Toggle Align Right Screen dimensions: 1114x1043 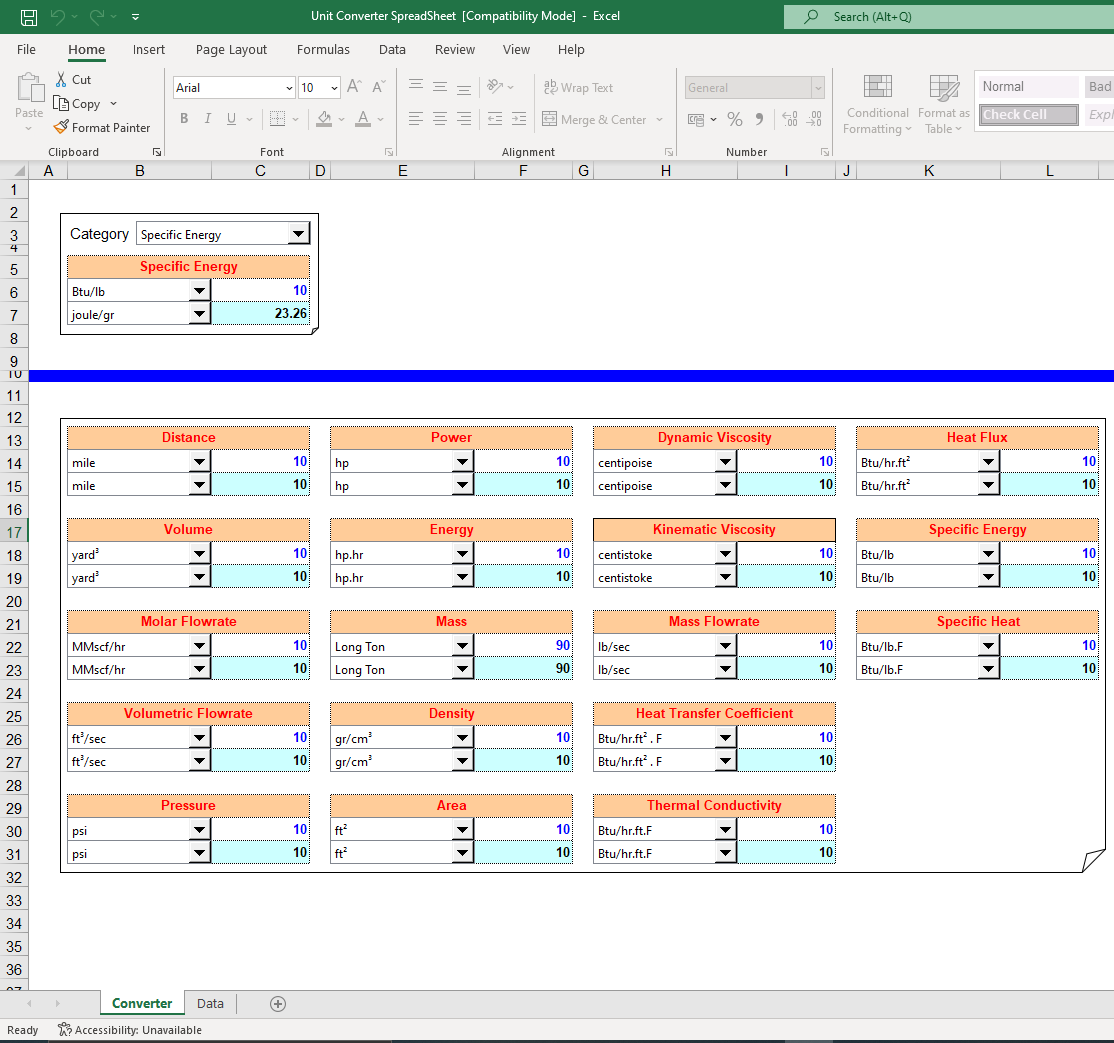click(464, 119)
